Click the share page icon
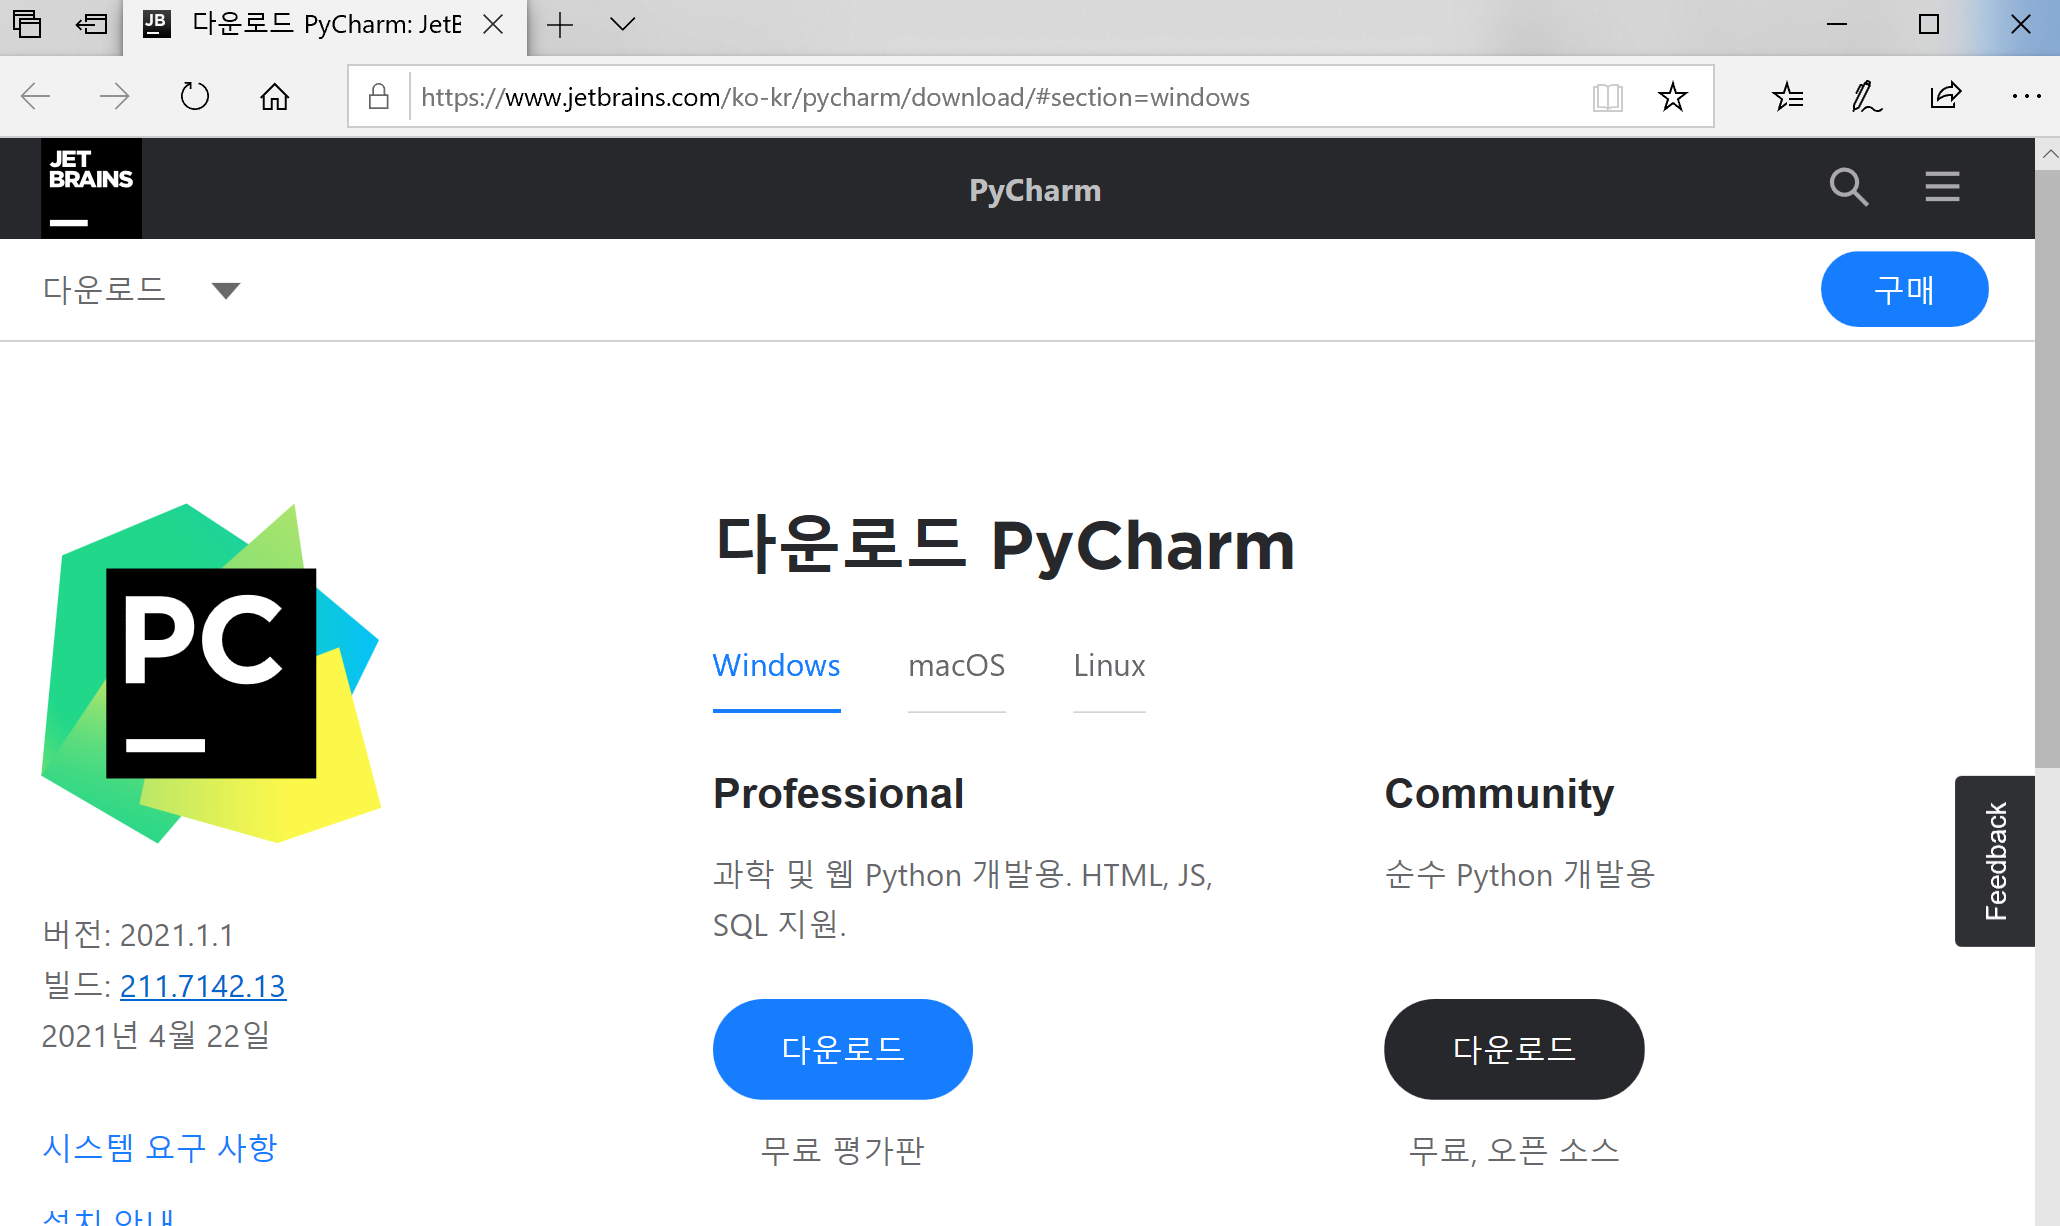 tap(1946, 97)
